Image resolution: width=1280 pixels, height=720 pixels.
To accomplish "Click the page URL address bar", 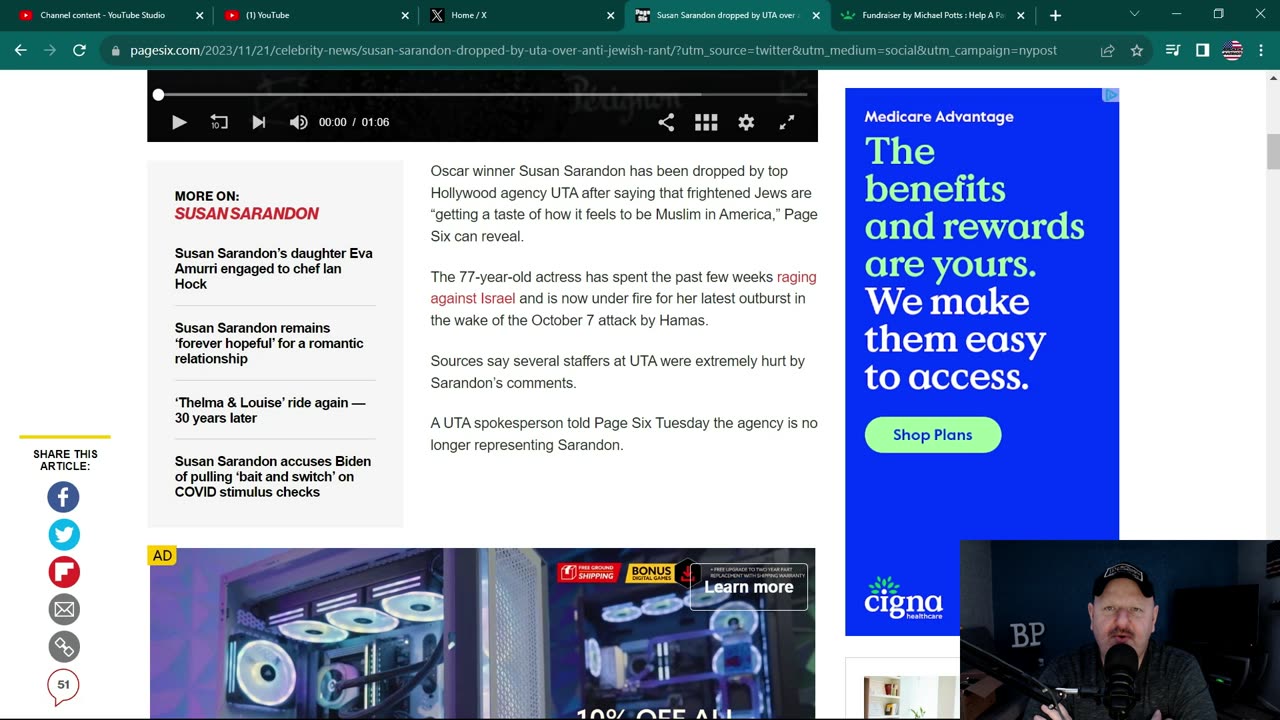I will tap(593, 50).
